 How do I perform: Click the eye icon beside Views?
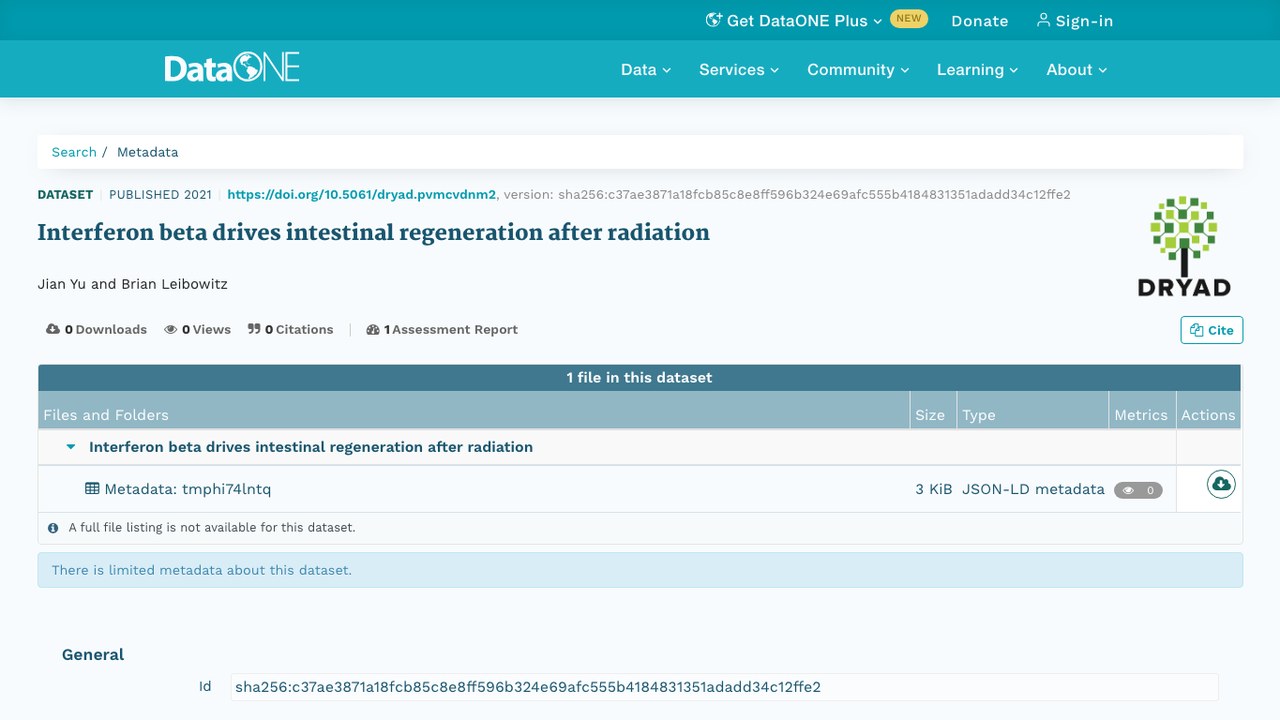[171, 329]
